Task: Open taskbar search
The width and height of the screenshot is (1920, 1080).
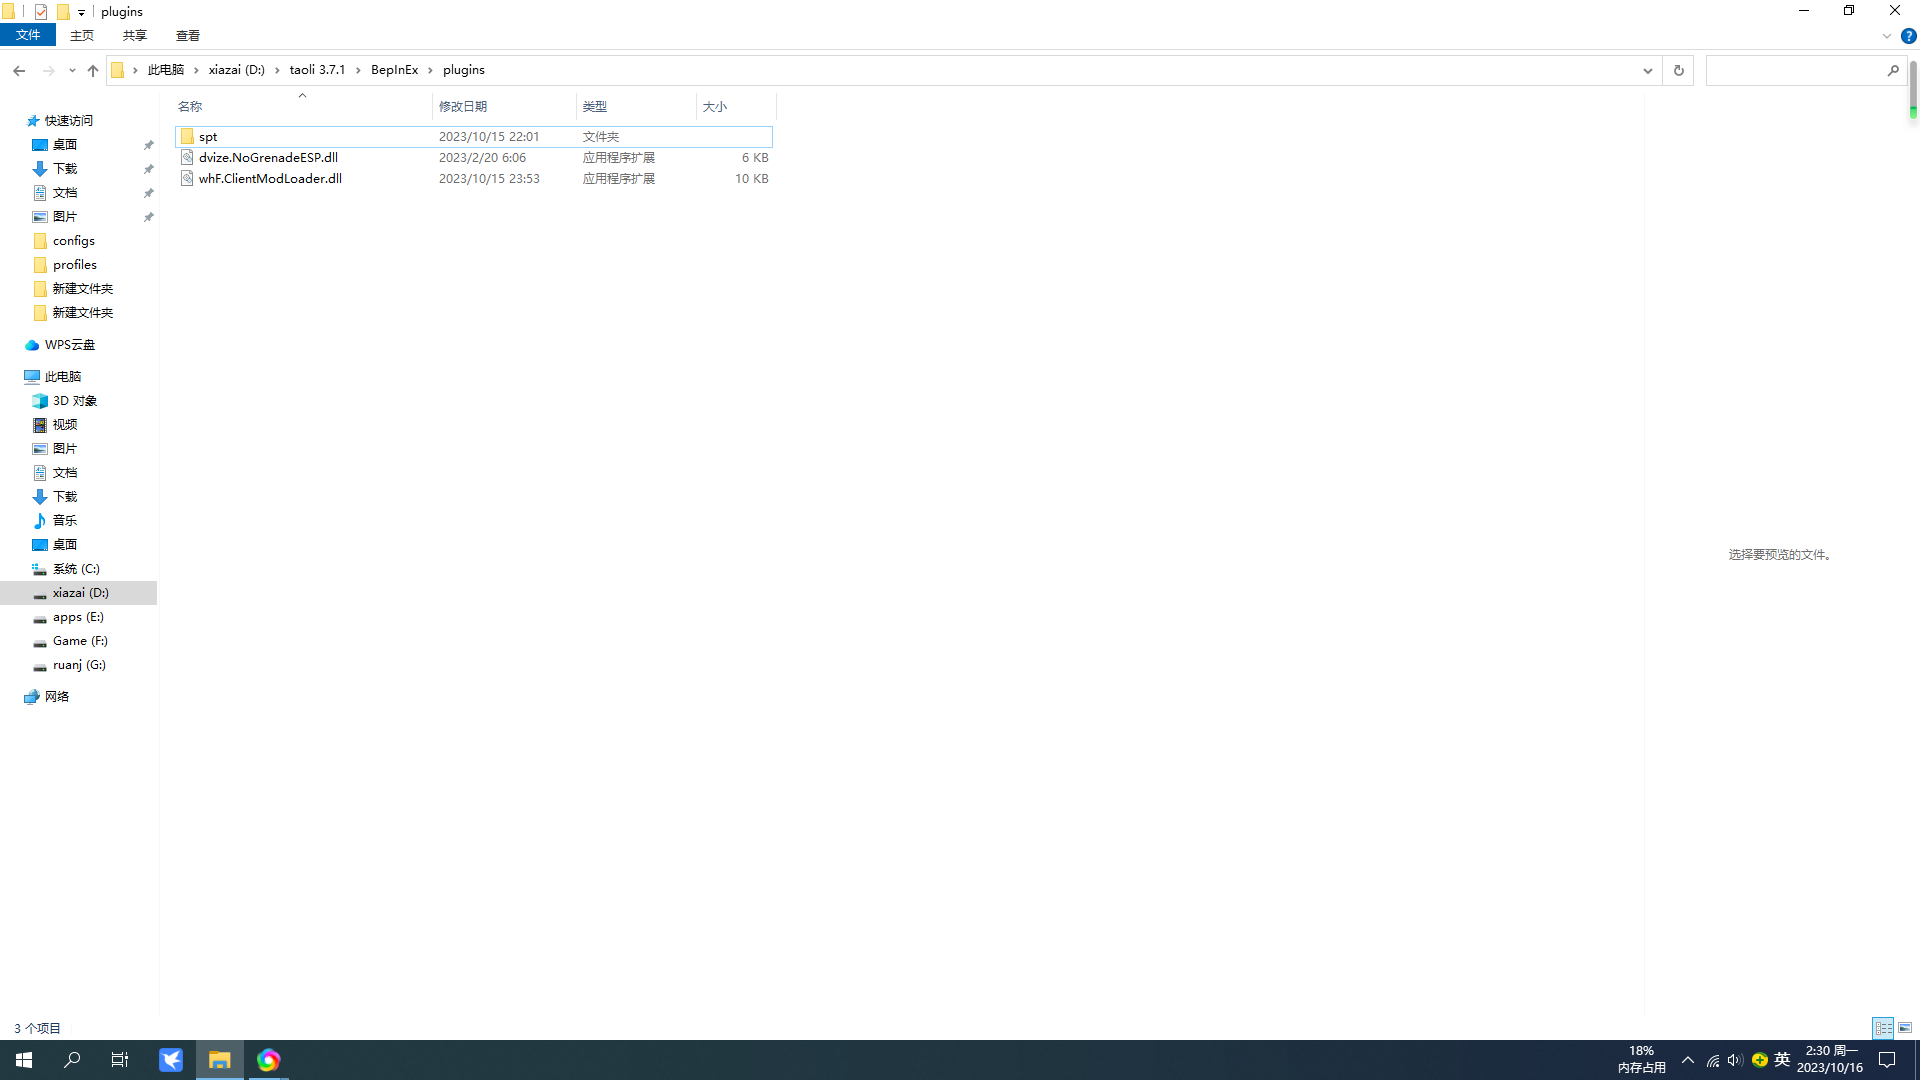Action: pyautogui.click(x=72, y=1060)
